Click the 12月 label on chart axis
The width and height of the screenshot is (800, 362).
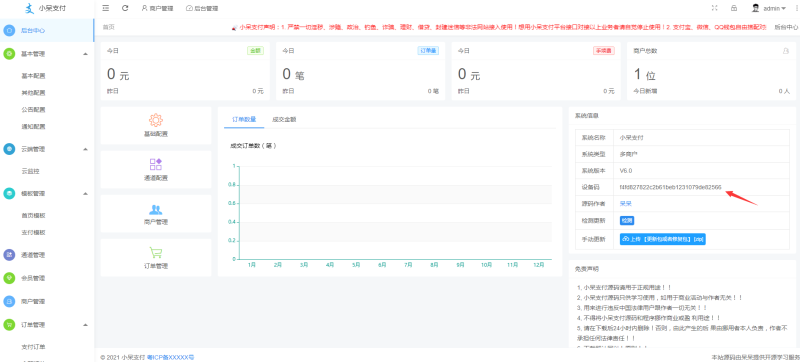coord(538,265)
